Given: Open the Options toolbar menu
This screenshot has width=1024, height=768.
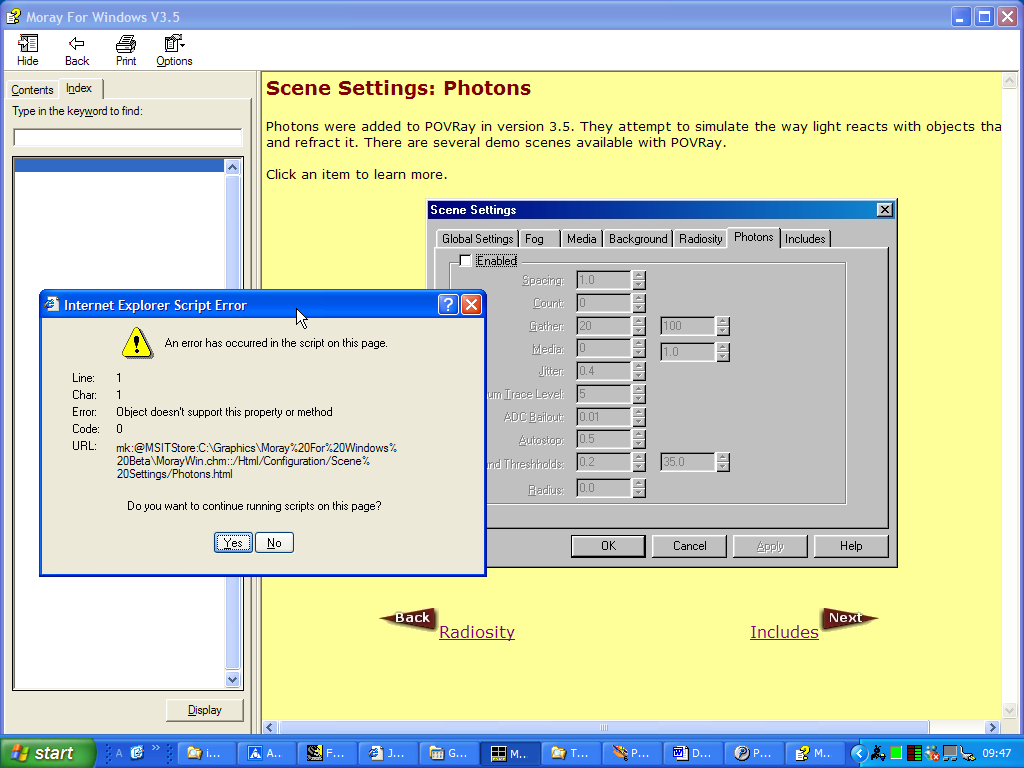Looking at the screenshot, I should point(174,50).
